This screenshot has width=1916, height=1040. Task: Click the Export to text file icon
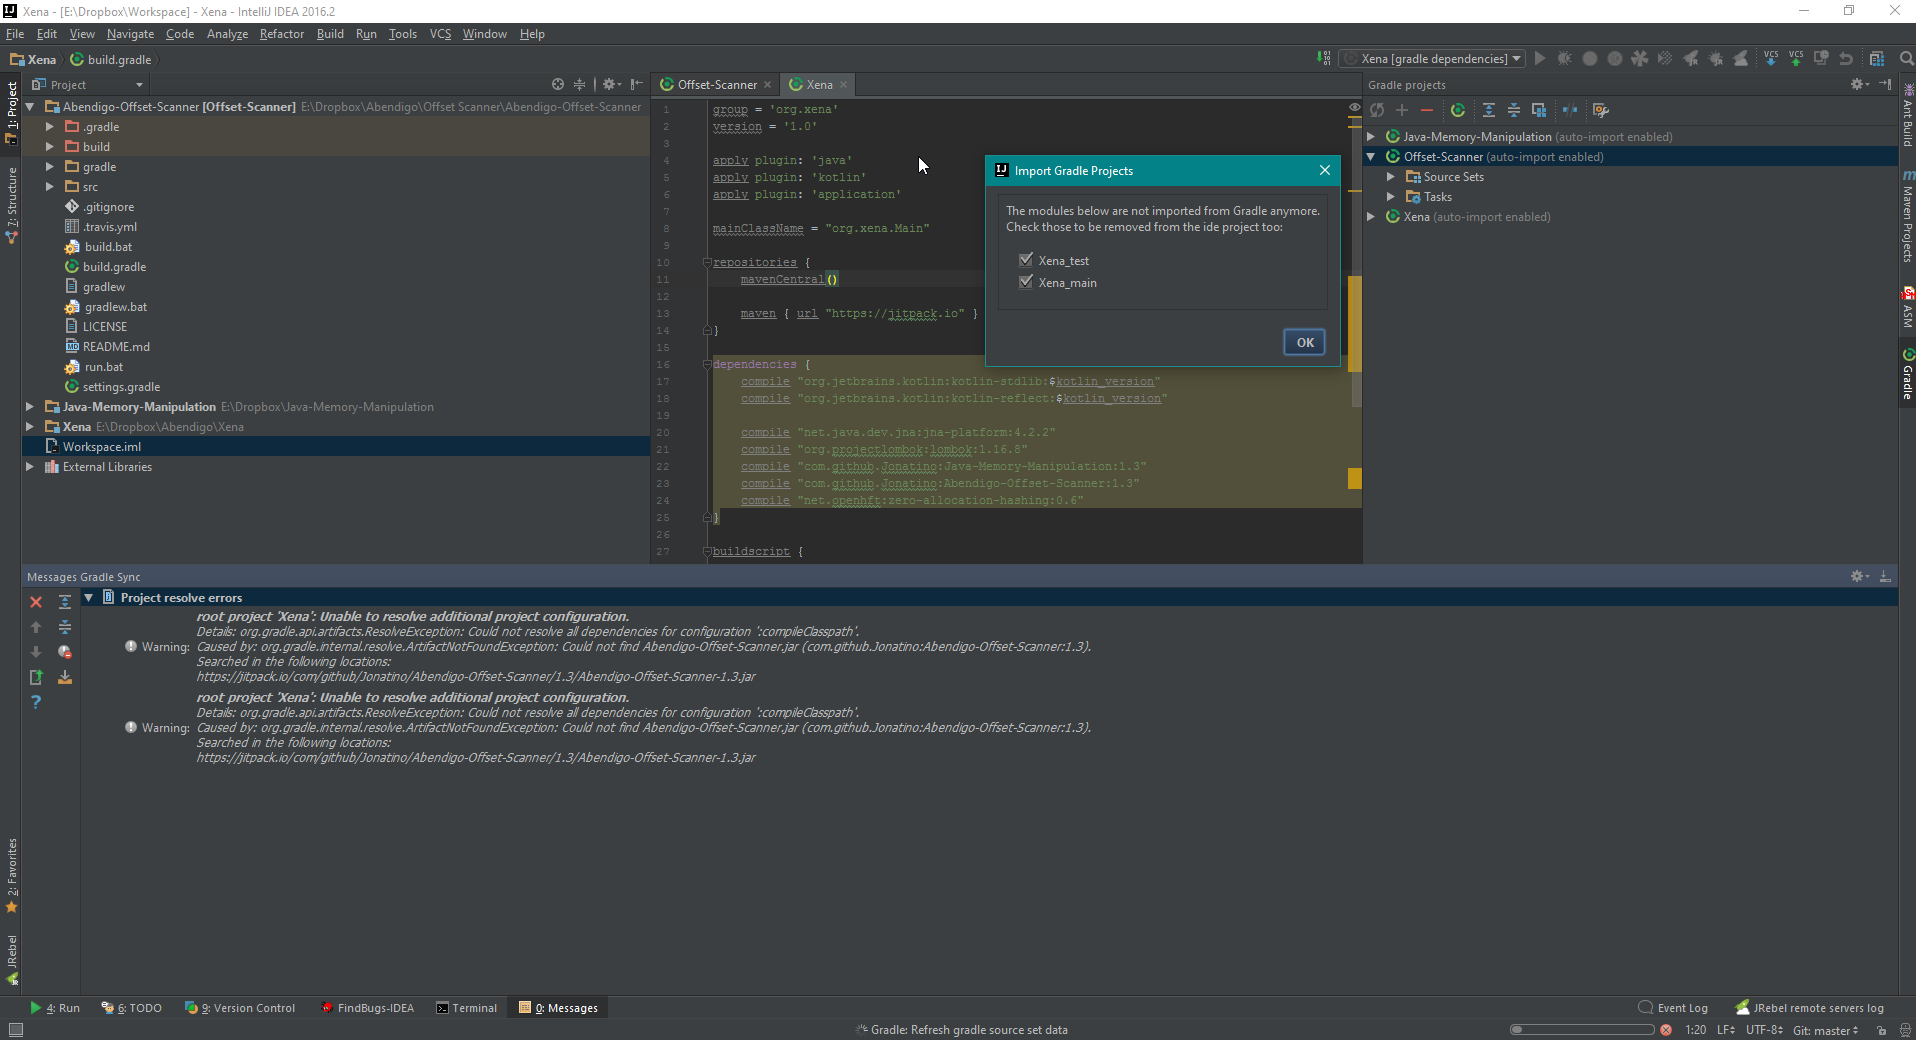pos(65,678)
